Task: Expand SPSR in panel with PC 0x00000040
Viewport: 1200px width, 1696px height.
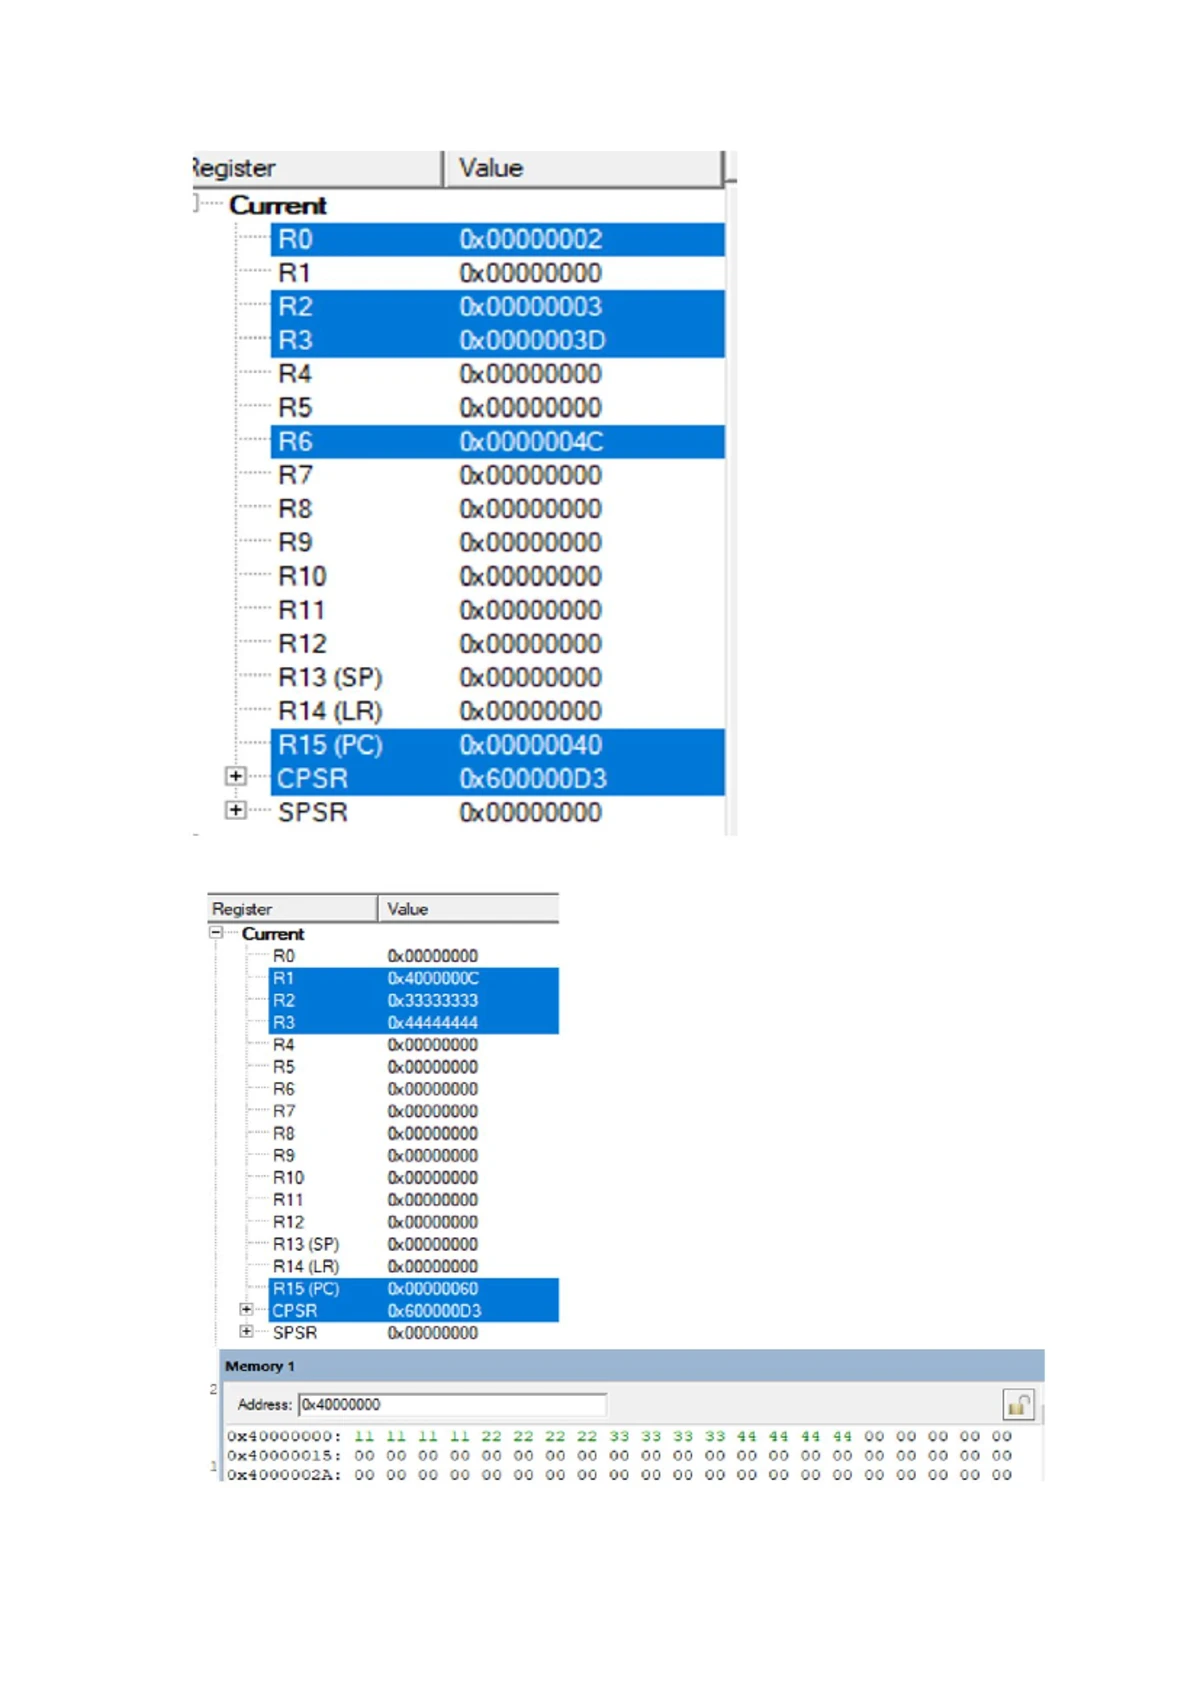Action: 236,810
